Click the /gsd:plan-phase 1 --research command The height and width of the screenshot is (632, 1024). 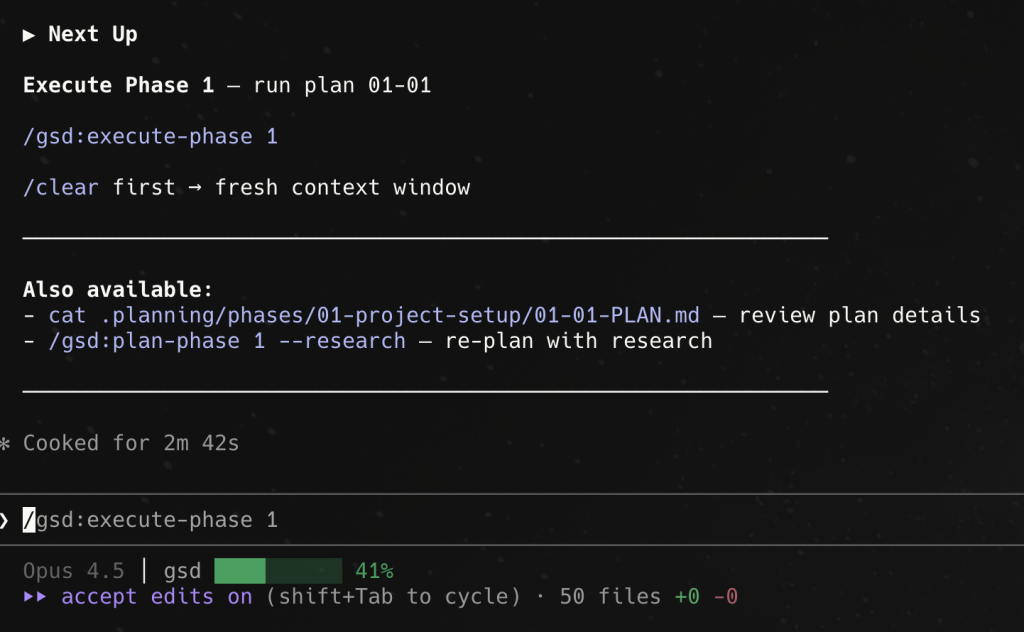click(x=227, y=341)
